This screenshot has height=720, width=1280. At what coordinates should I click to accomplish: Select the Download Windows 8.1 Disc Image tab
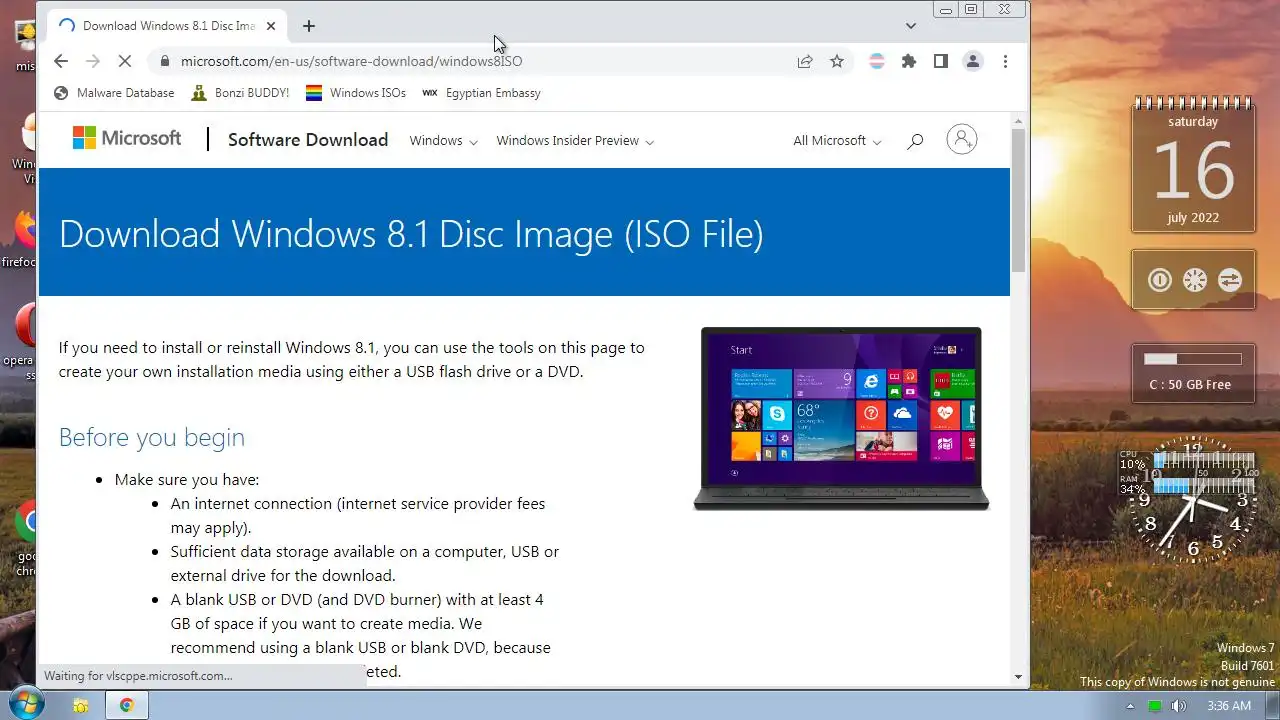tap(169, 26)
